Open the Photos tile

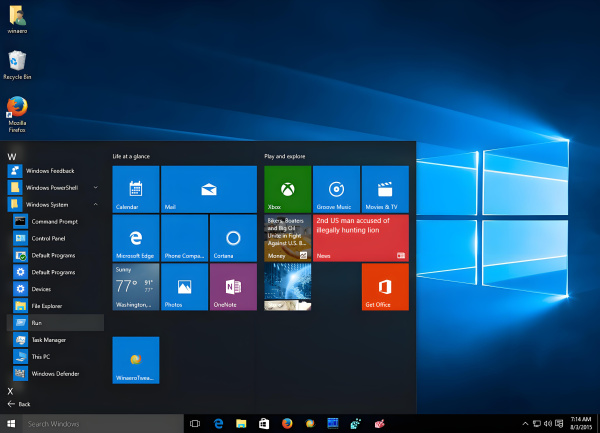pos(184,287)
